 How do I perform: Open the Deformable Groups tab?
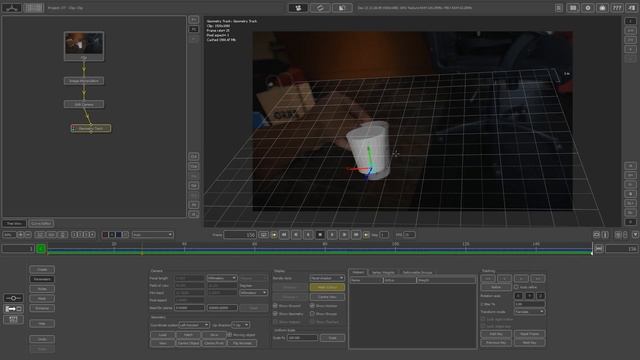click(417, 272)
